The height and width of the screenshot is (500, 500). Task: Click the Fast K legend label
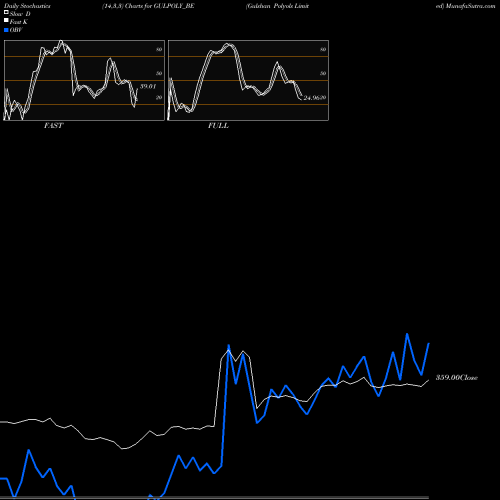[x=19, y=22]
